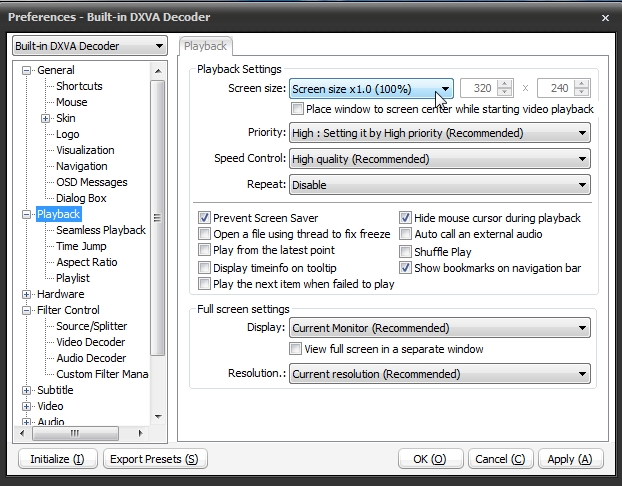Select Playlist in the tree

[73, 278]
